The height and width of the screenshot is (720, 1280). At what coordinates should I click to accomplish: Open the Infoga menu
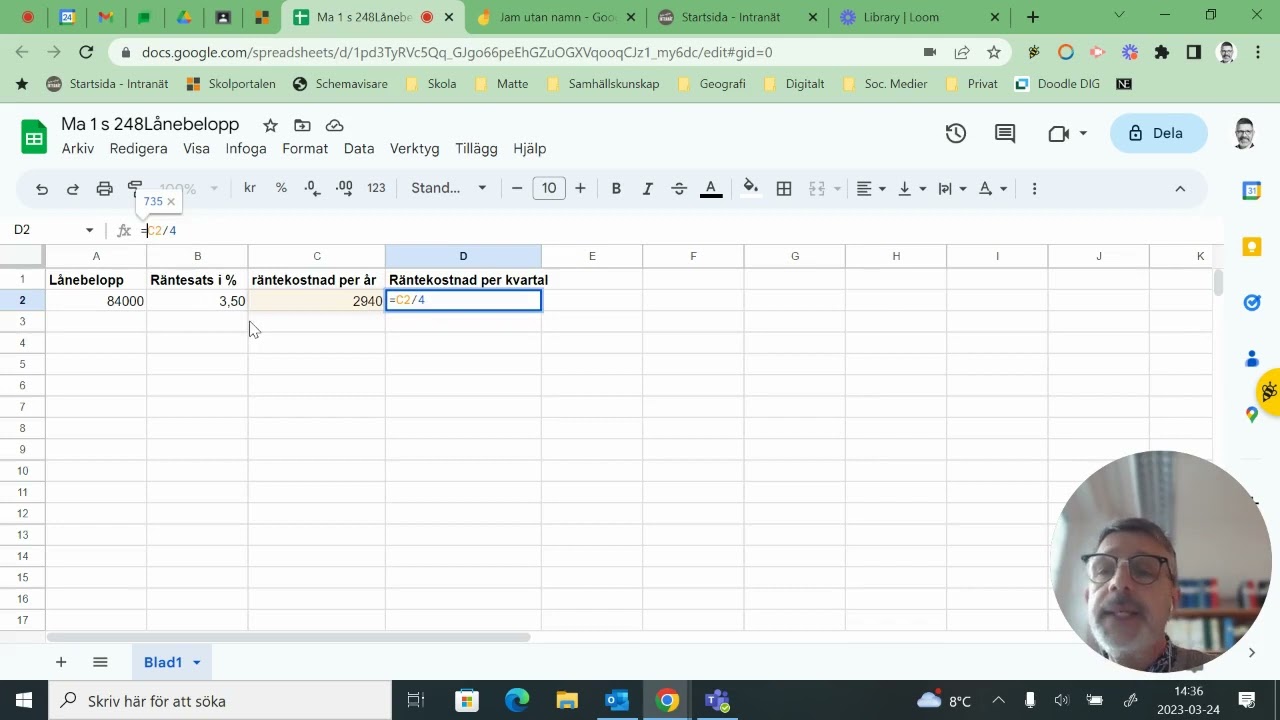tap(246, 148)
